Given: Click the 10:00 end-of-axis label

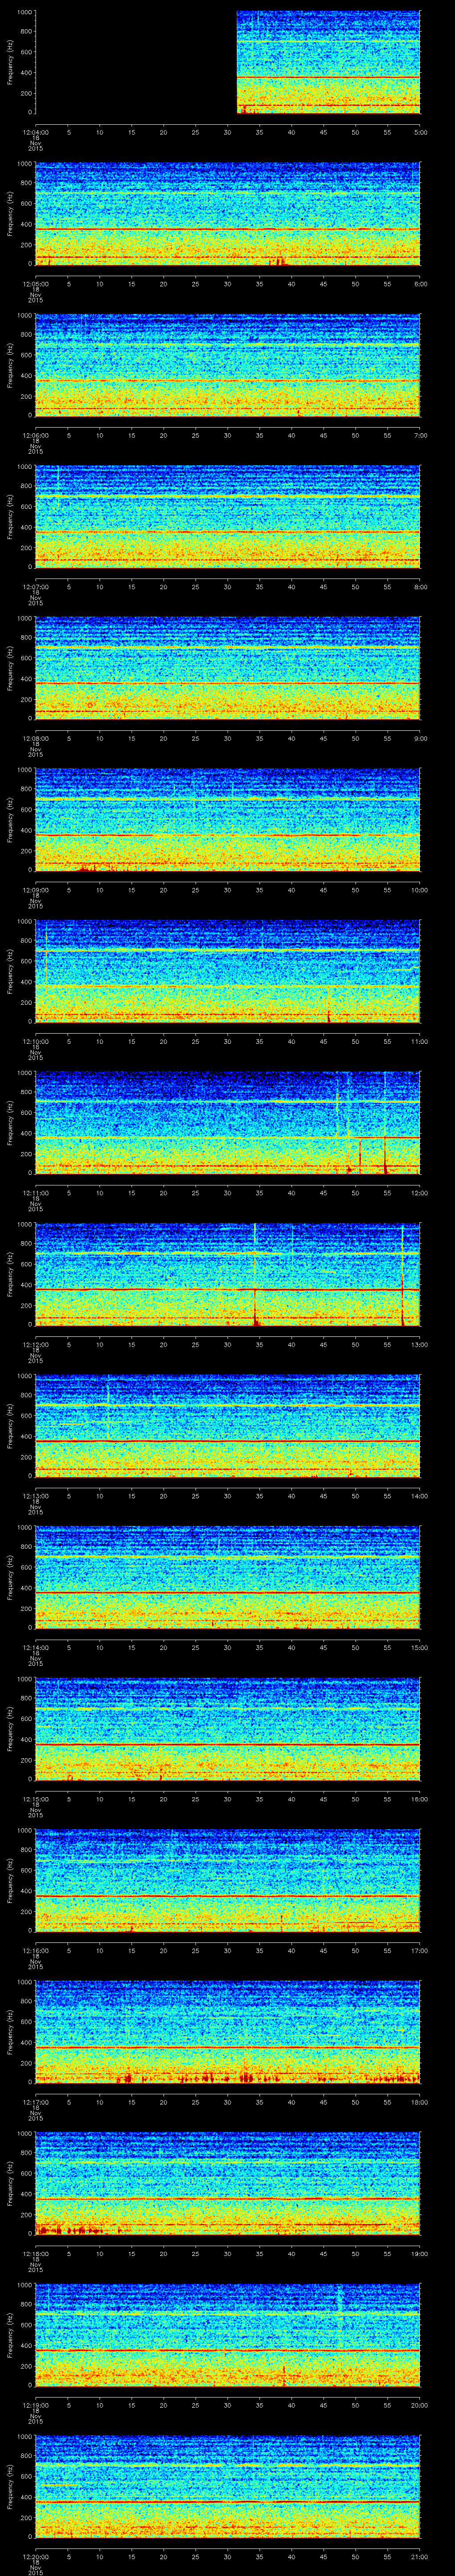Looking at the screenshot, I should coord(419,890).
